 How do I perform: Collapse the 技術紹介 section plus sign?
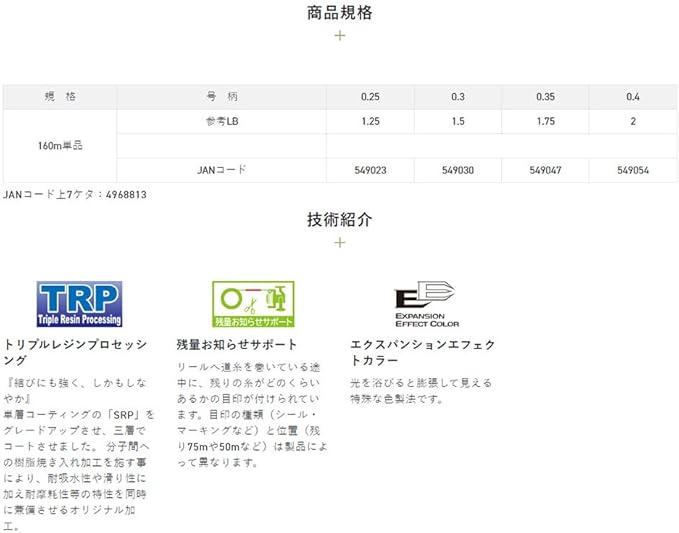340,242
